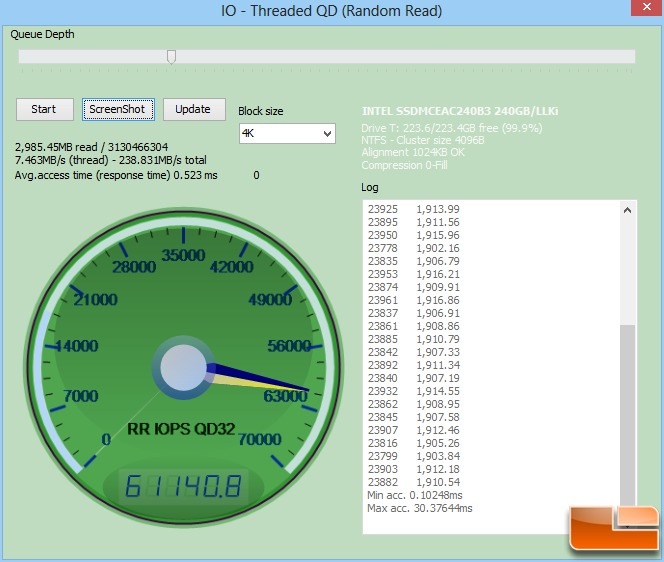
Task: Click the Log scroll up arrow
Action: [x=628, y=210]
